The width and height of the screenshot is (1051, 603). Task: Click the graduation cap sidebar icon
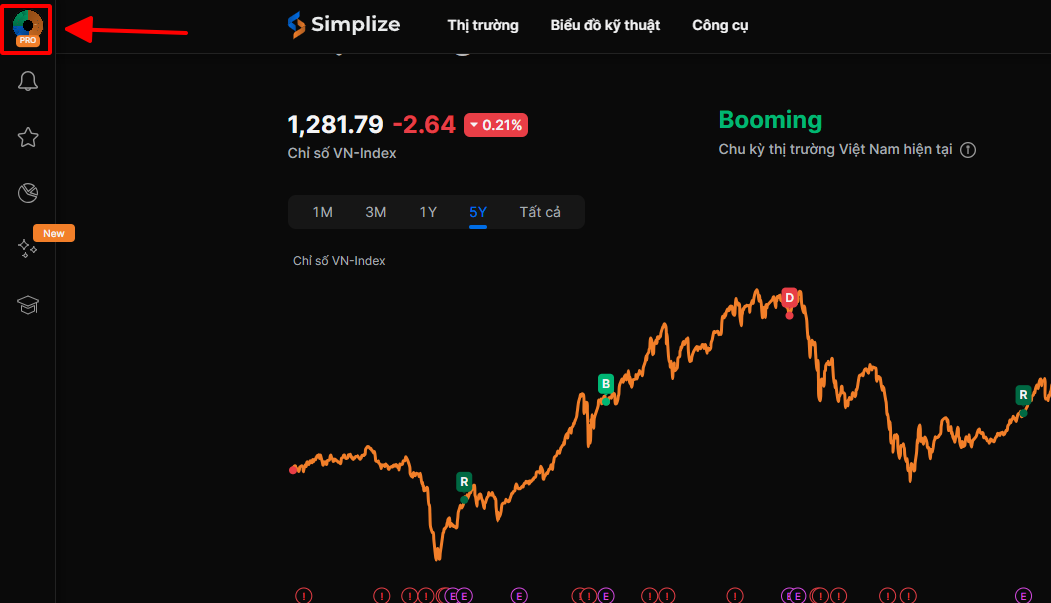28,305
